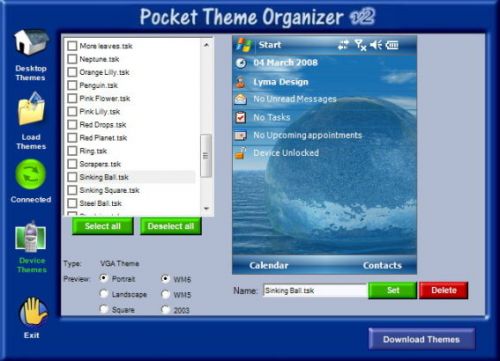Viewport: 500px width, 361px height.
Task: Click the Calendar softkey in preview
Action: (269, 265)
